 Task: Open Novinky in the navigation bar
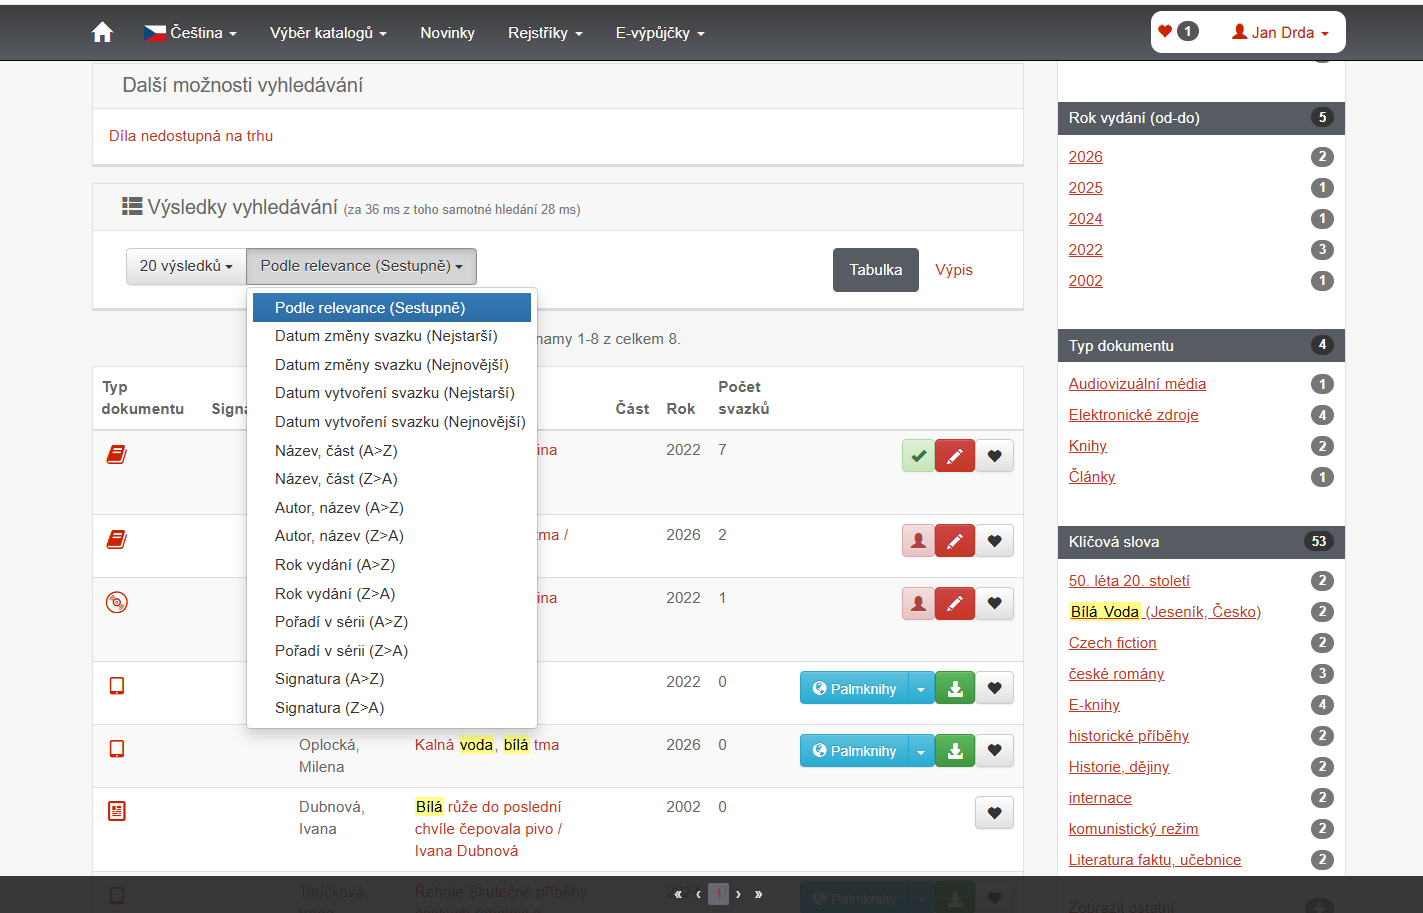(447, 33)
